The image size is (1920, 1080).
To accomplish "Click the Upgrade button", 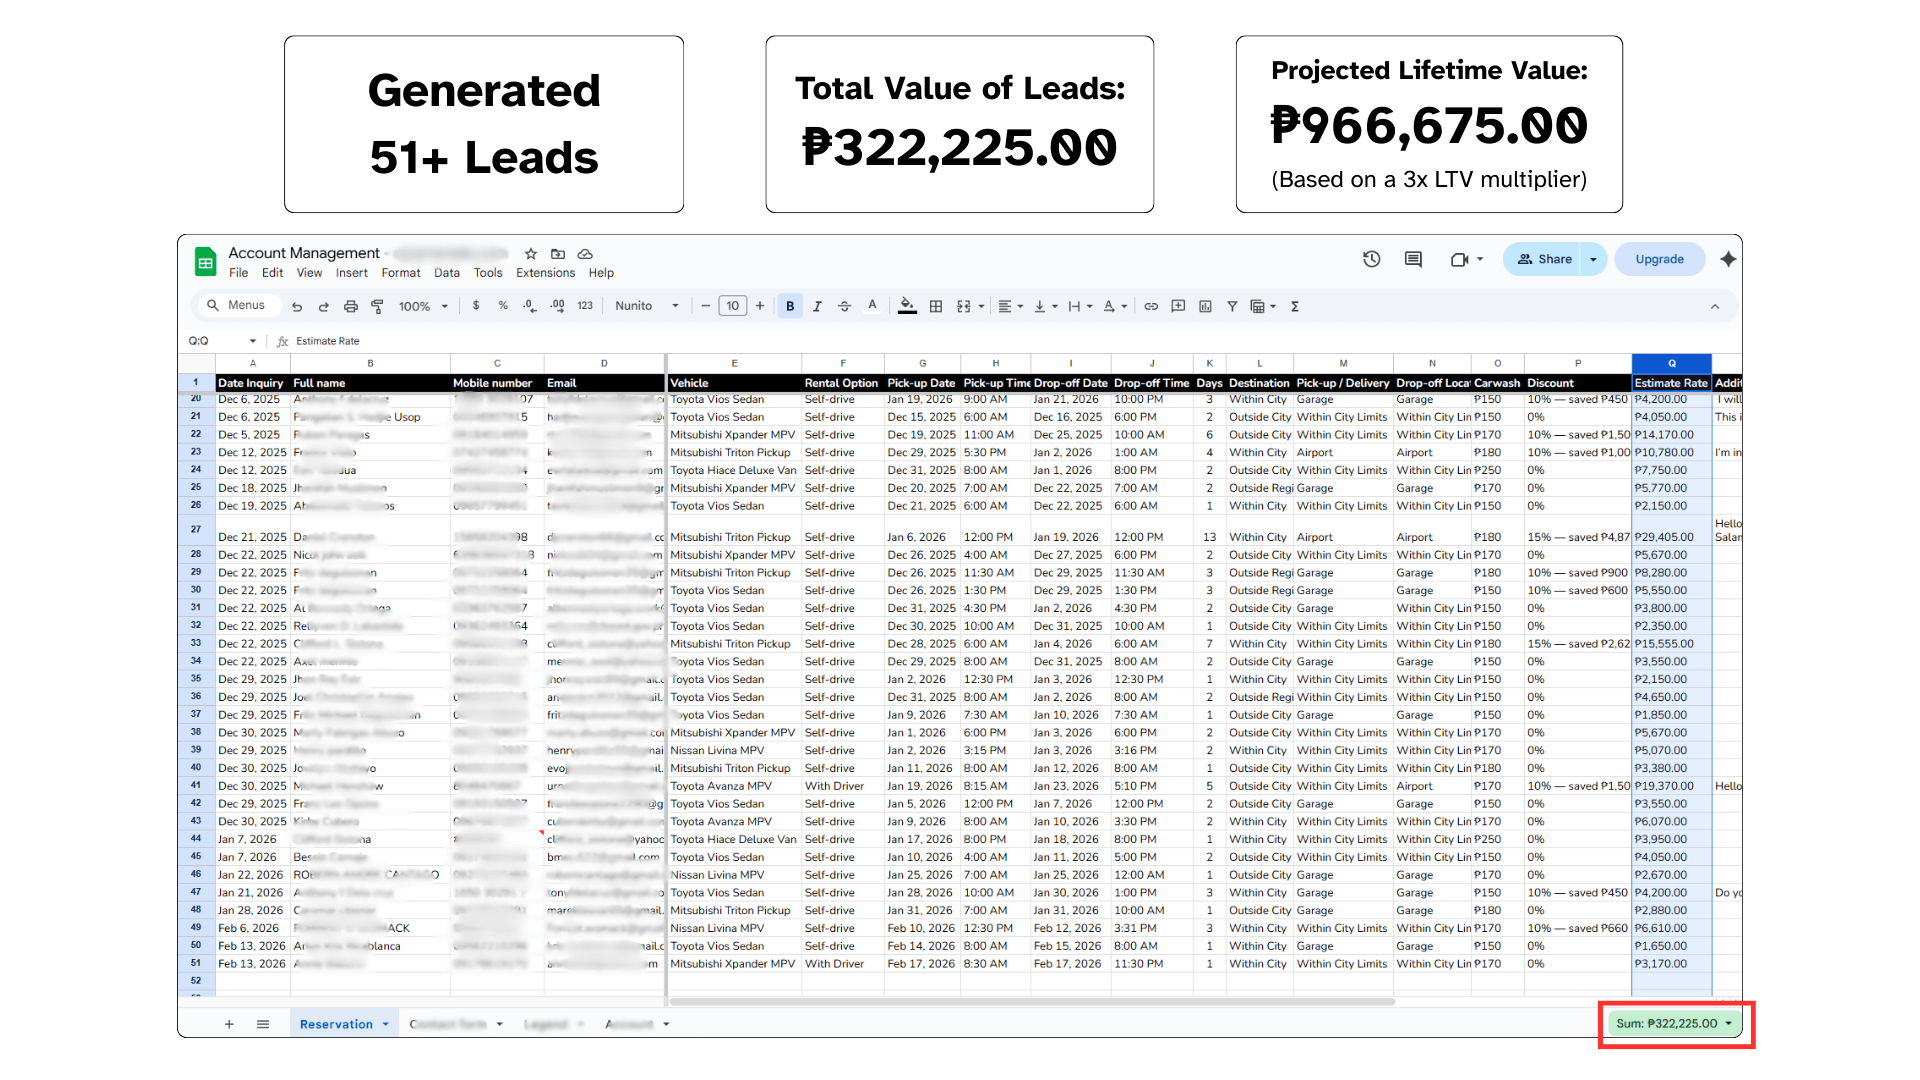I will coord(1659,259).
